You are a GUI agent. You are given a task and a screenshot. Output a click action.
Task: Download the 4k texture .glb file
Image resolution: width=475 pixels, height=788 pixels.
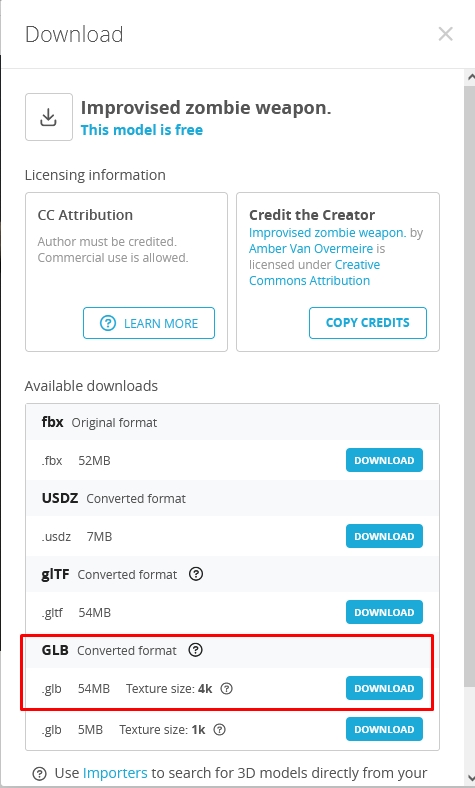coord(384,688)
